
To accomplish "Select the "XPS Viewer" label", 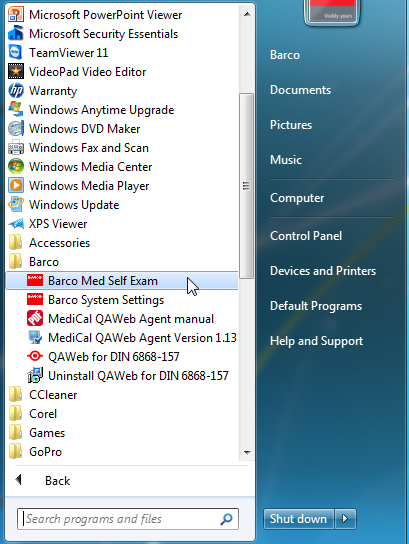I will [x=58, y=224].
